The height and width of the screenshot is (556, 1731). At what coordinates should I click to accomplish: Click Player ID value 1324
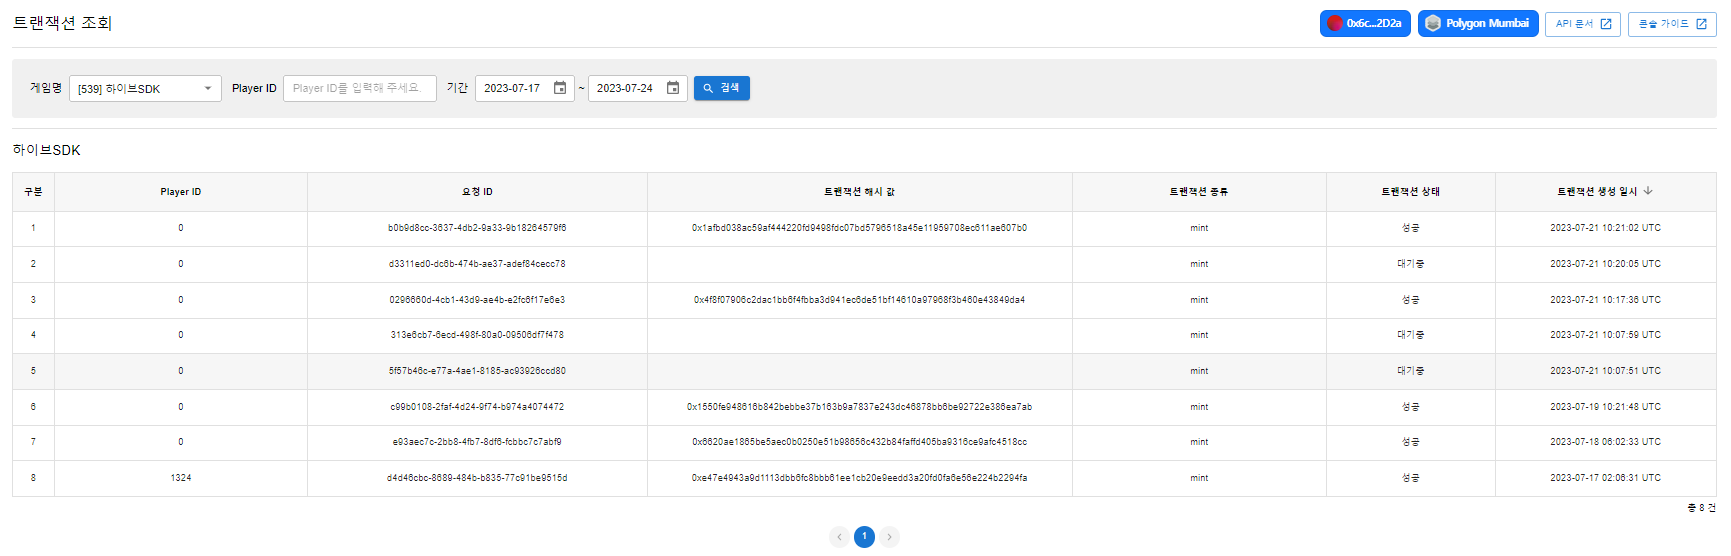[x=181, y=478]
